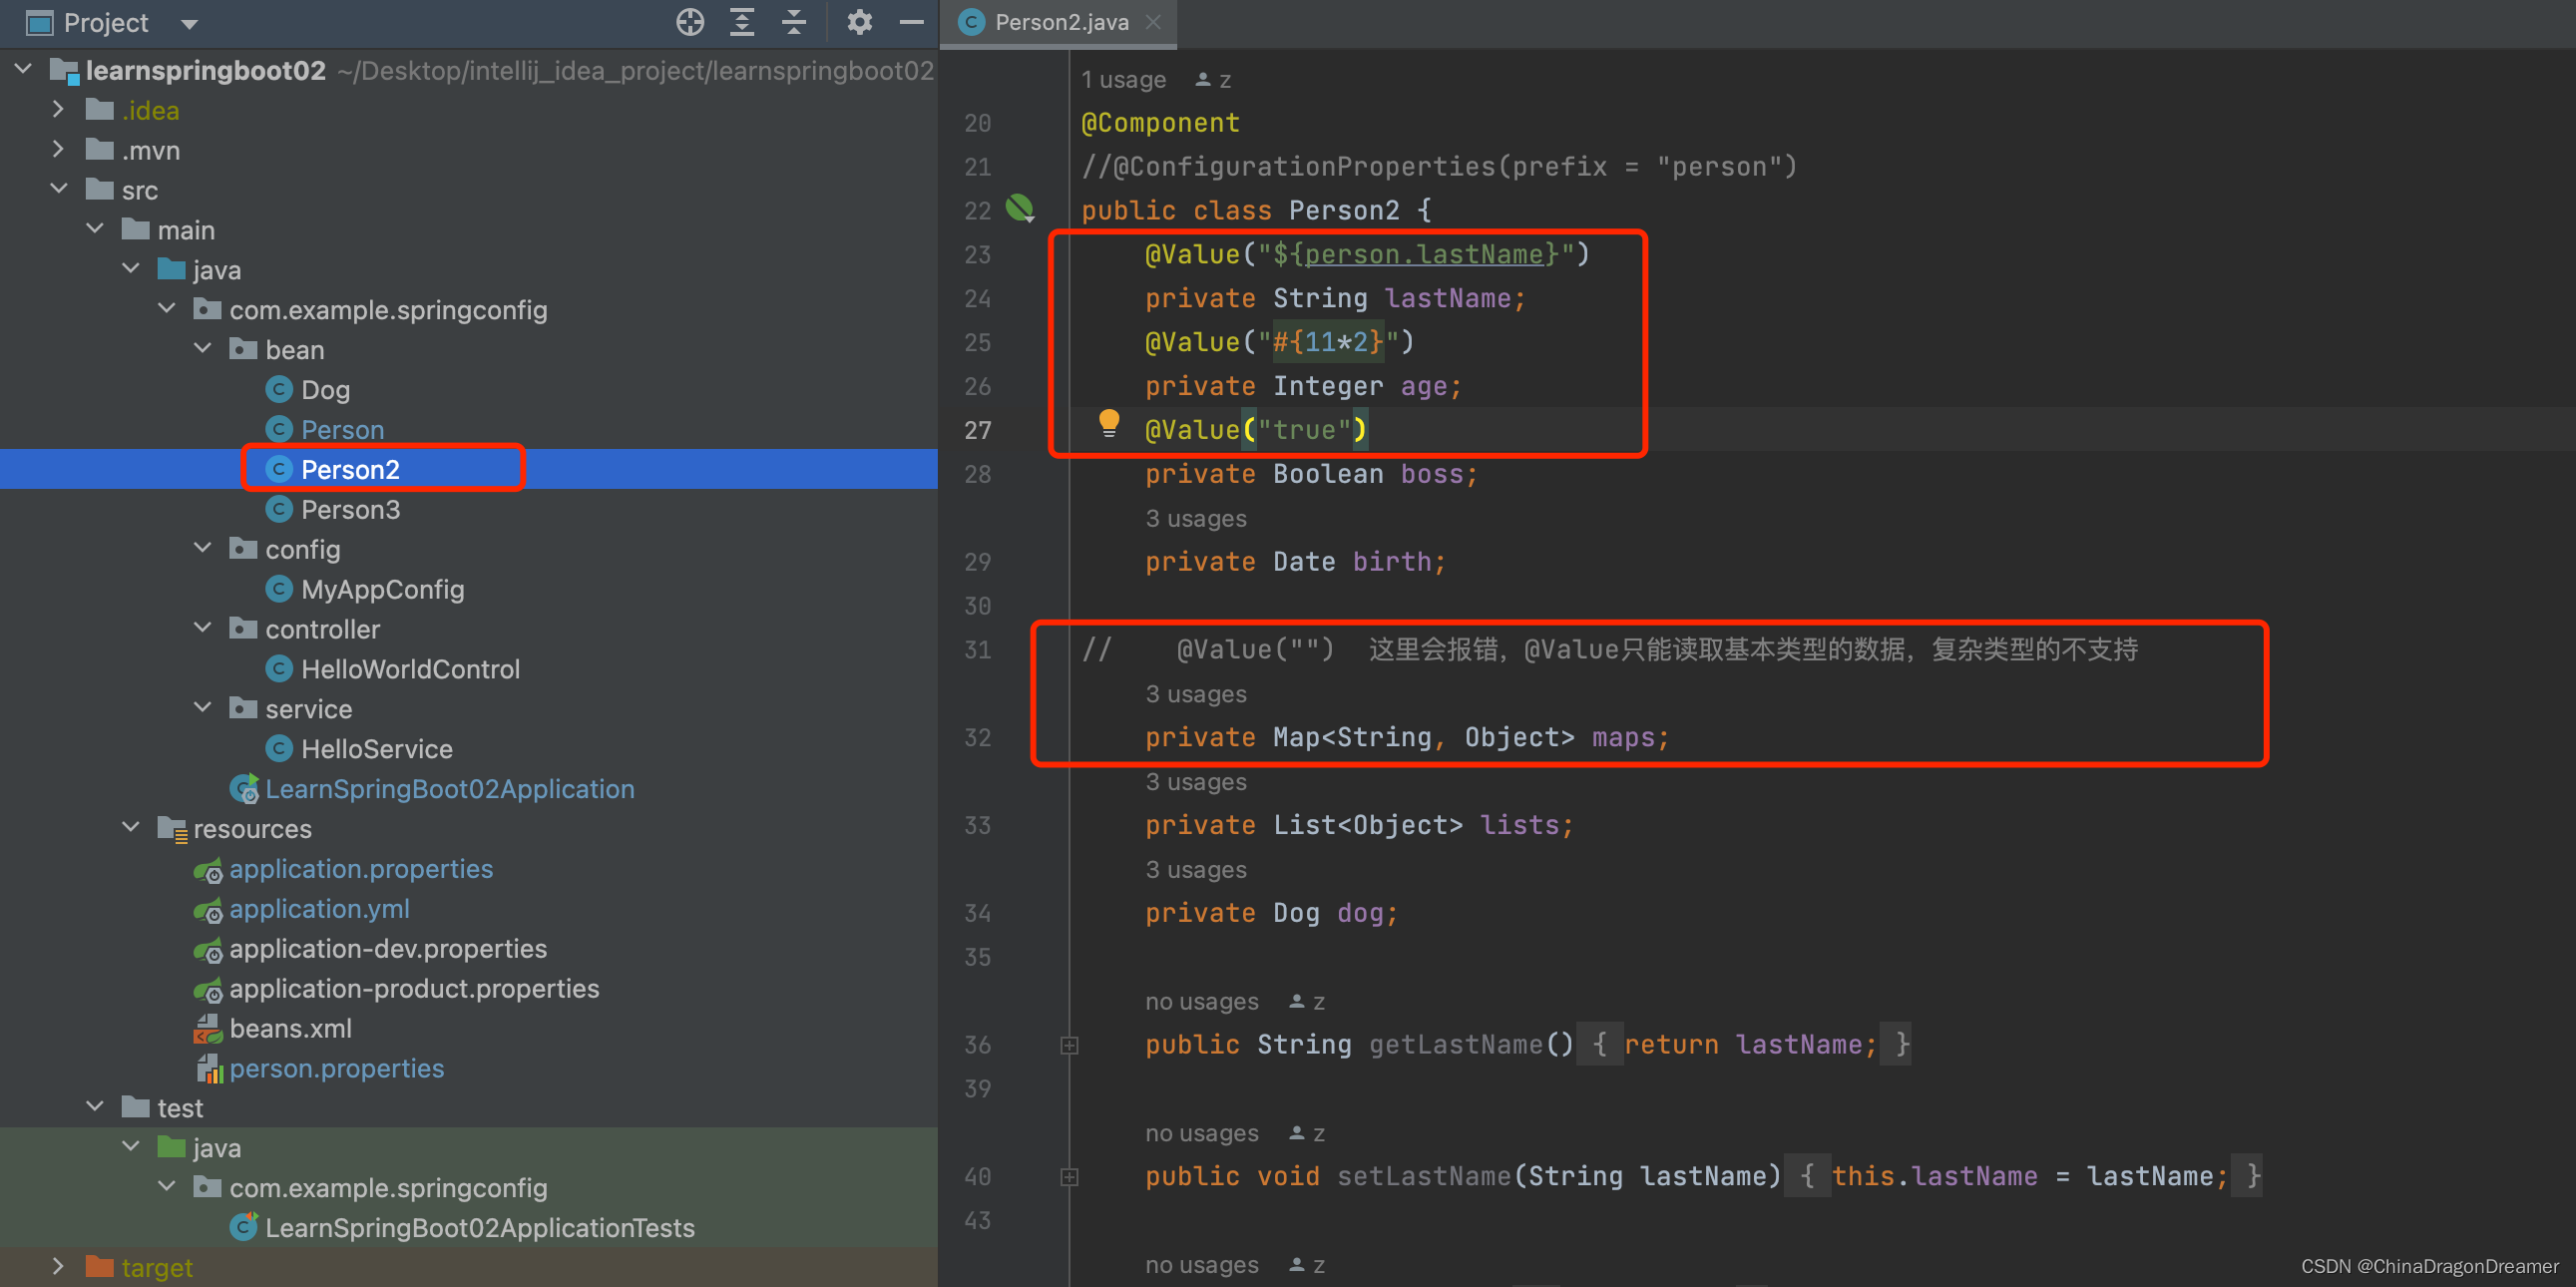This screenshot has height=1287, width=2576.
Task: Collapse the com.example.springconfig package under main
Action: [167, 309]
